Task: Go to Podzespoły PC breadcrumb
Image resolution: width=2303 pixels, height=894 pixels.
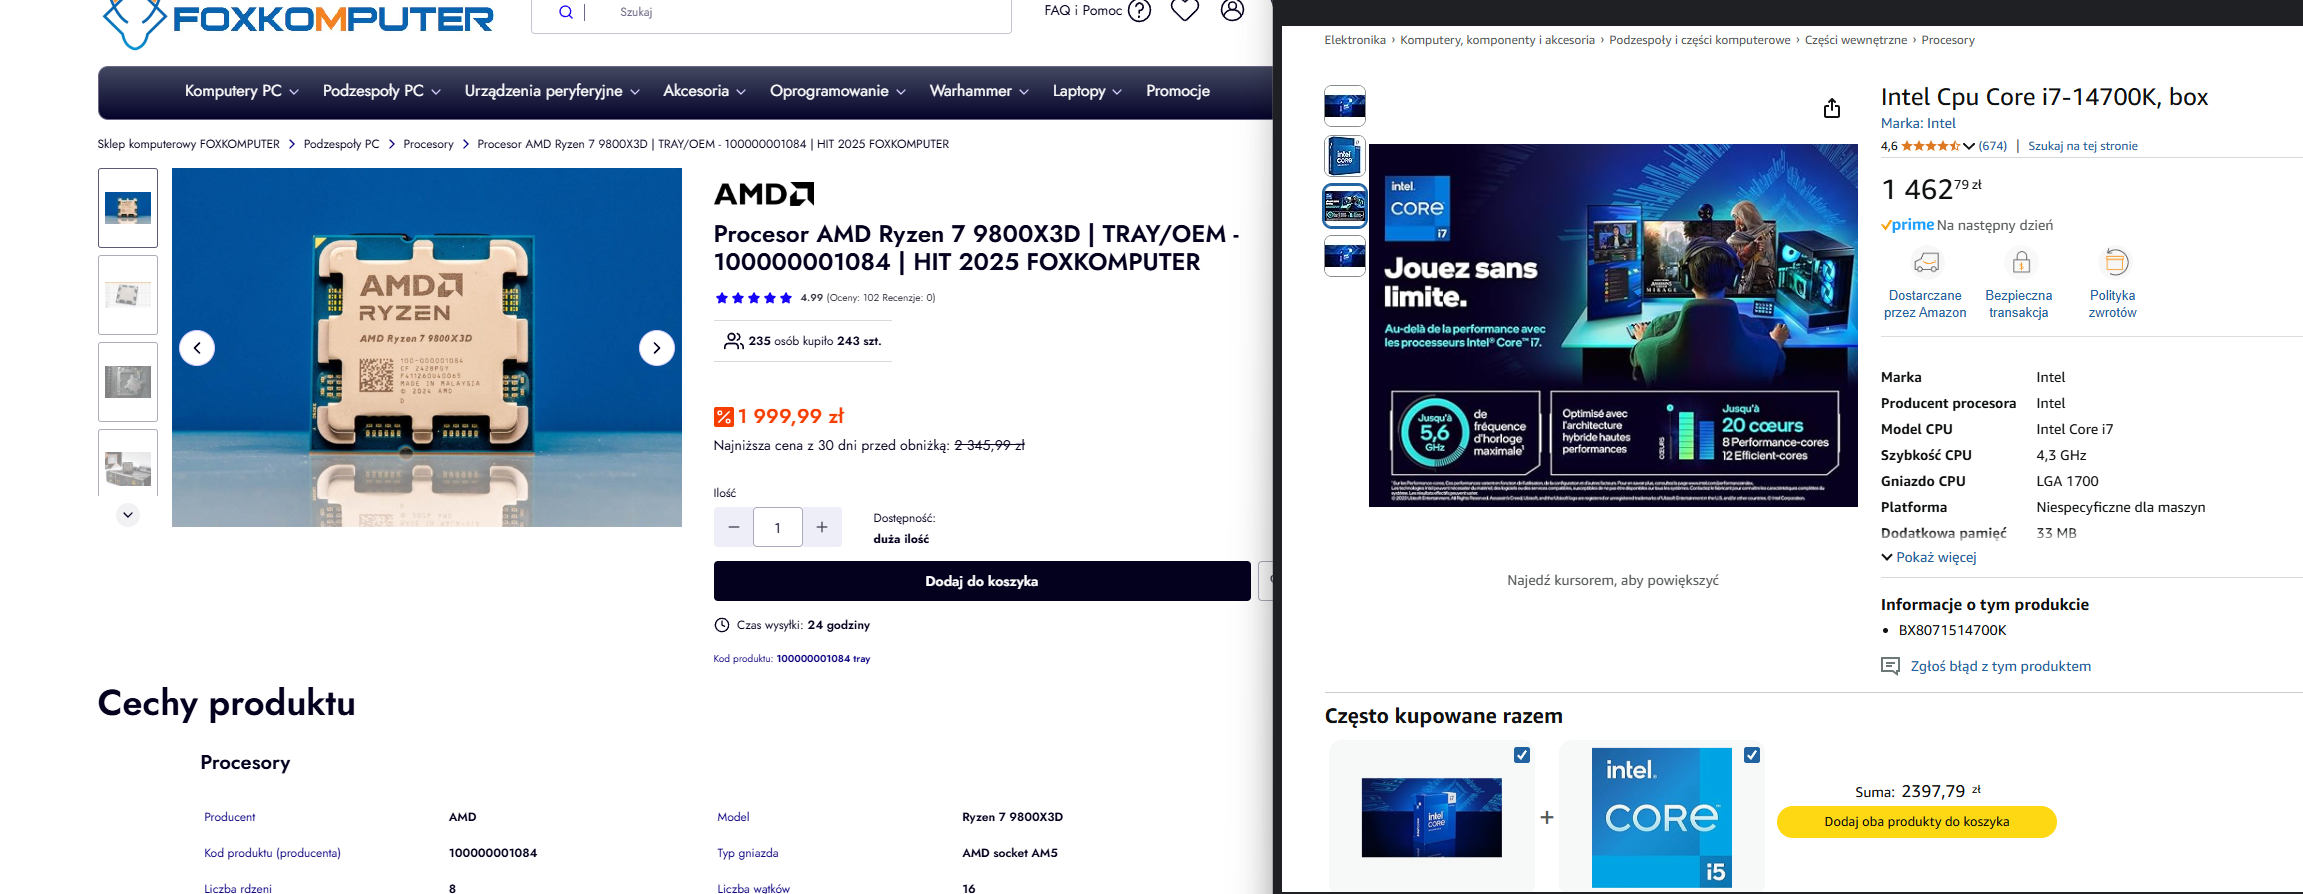Action: point(342,144)
